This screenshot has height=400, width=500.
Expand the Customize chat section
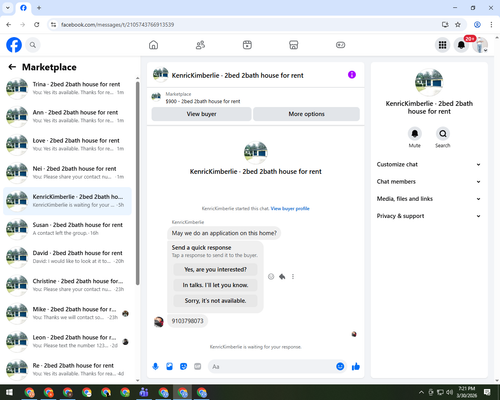point(429,164)
